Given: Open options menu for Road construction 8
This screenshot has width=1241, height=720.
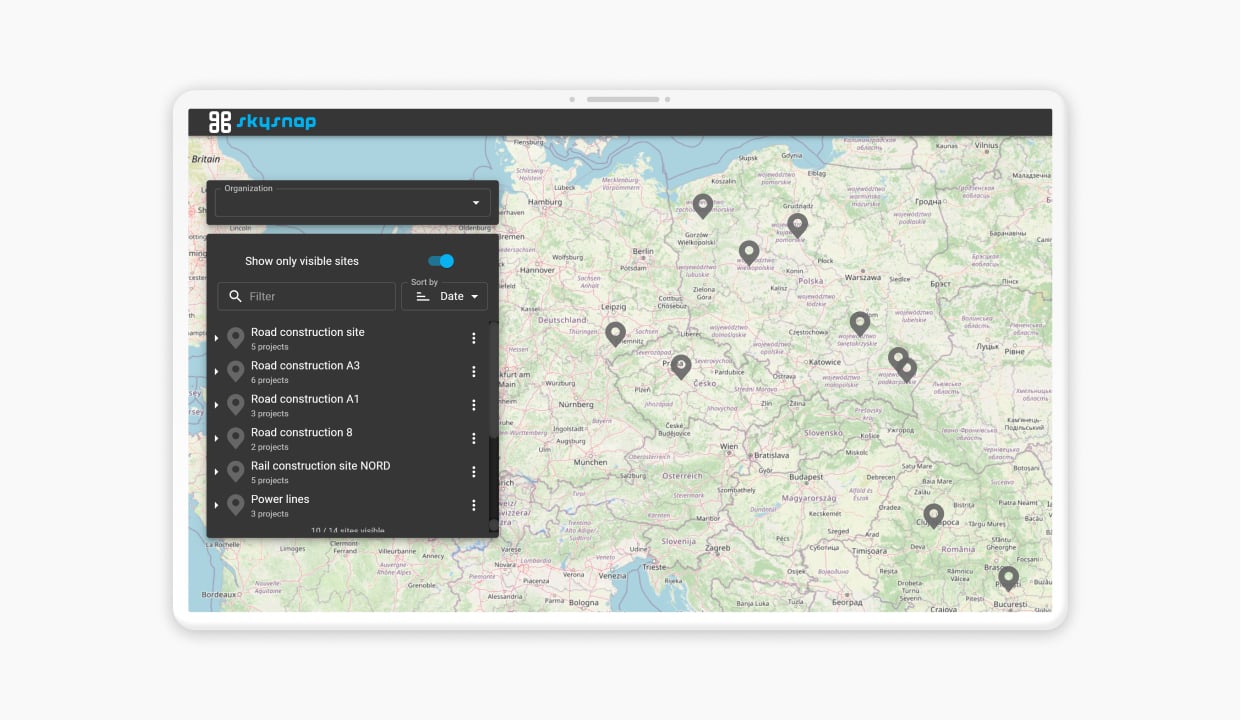Looking at the screenshot, I should point(474,438).
